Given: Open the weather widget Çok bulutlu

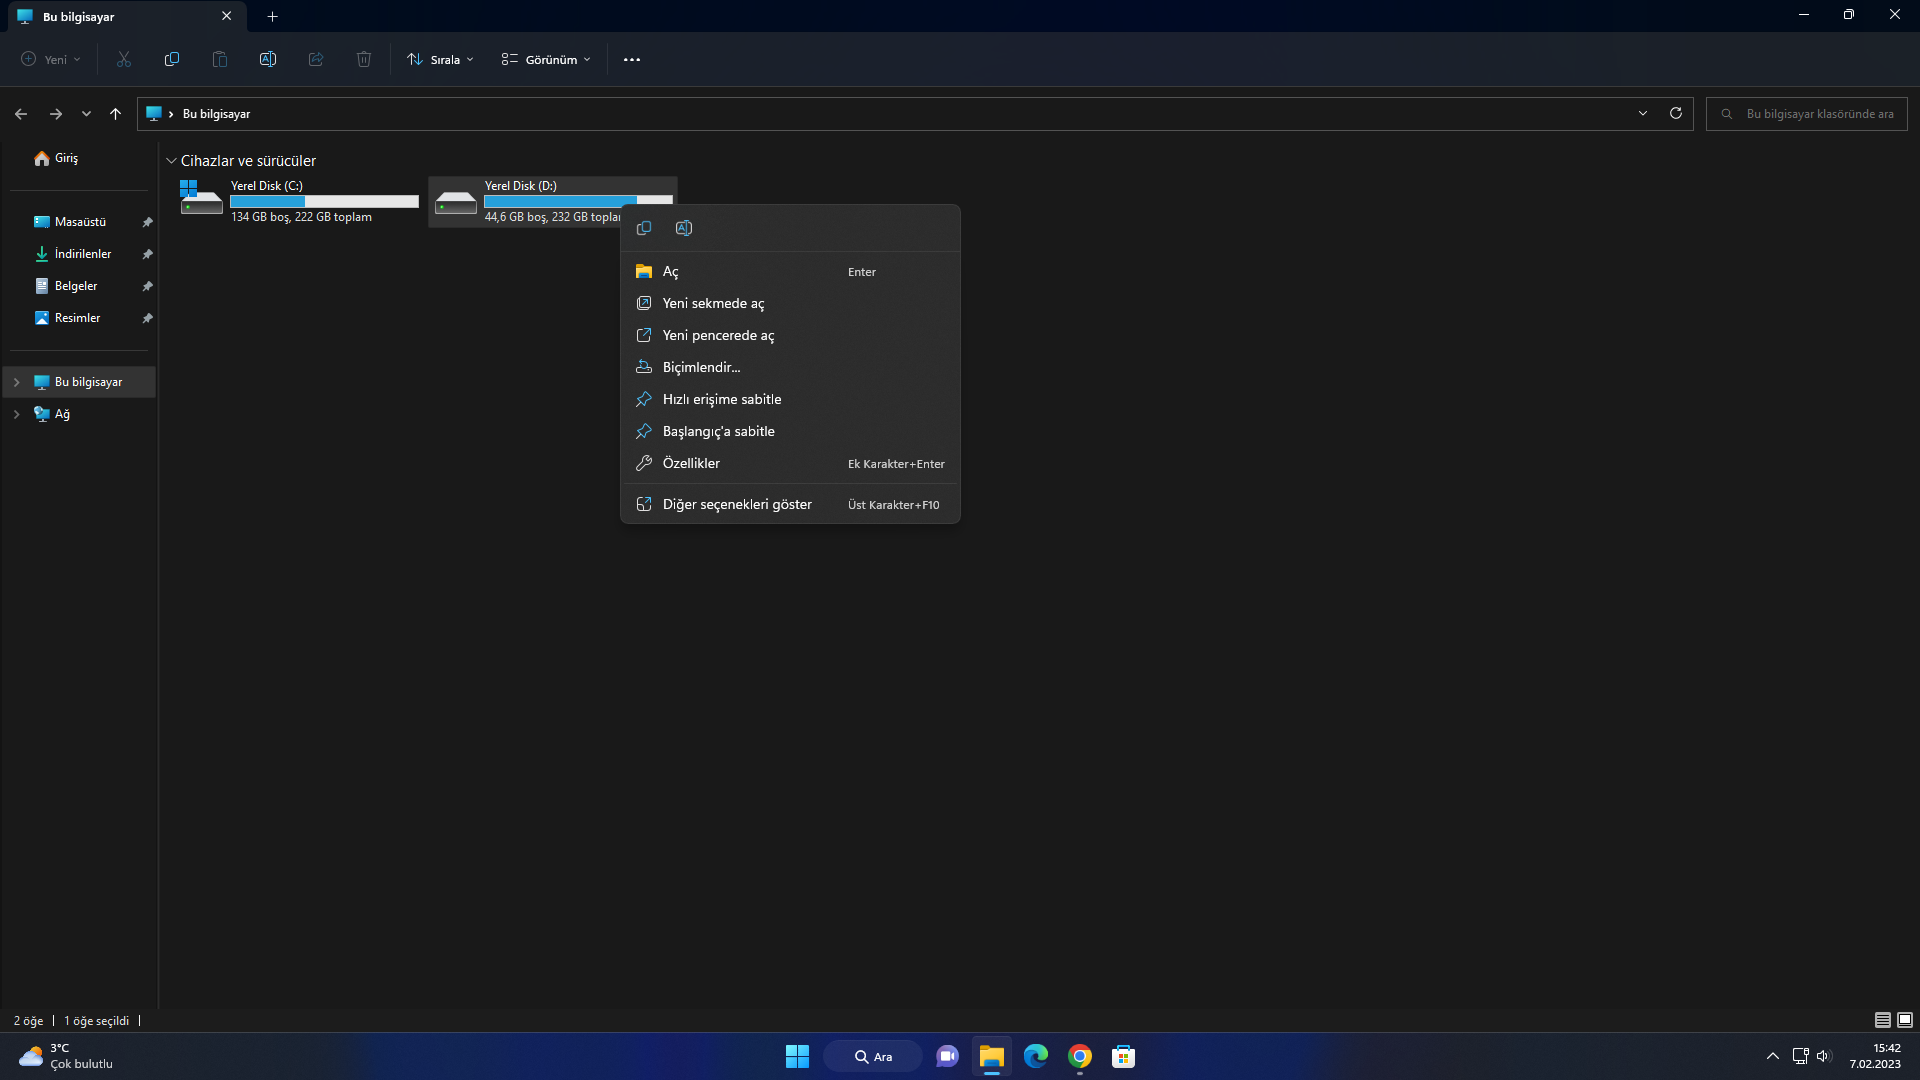Looking at the screenshot, I should 66,1056.
